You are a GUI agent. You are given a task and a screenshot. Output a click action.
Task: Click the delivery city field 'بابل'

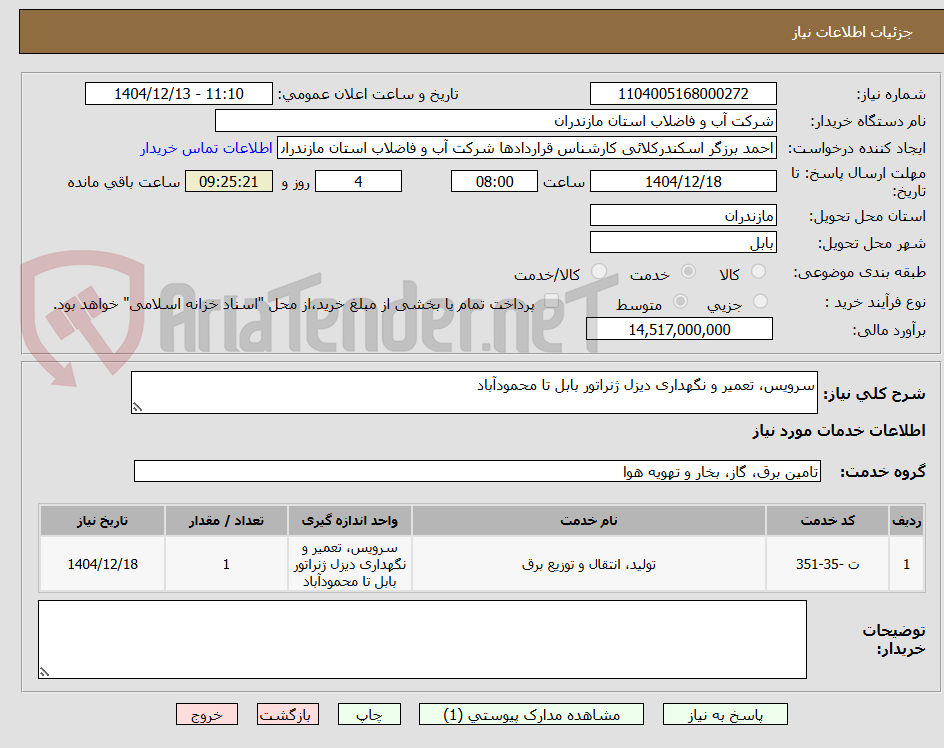tap(683, 243)
